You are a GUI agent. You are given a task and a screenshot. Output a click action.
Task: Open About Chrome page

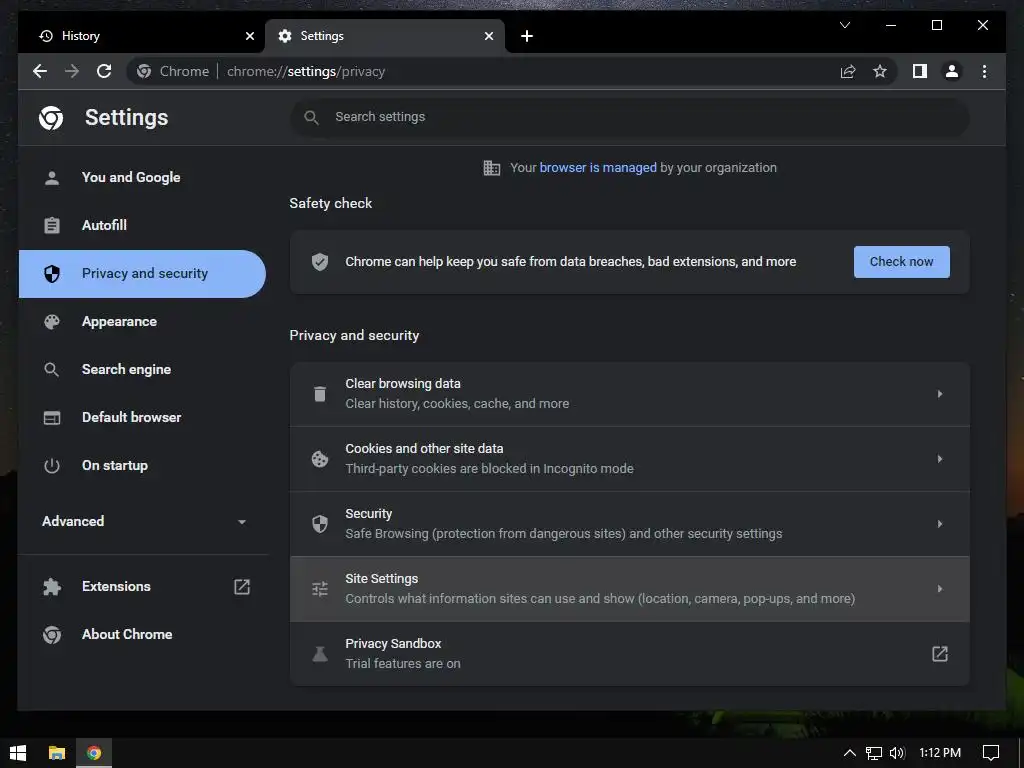(x=142, y=635)
